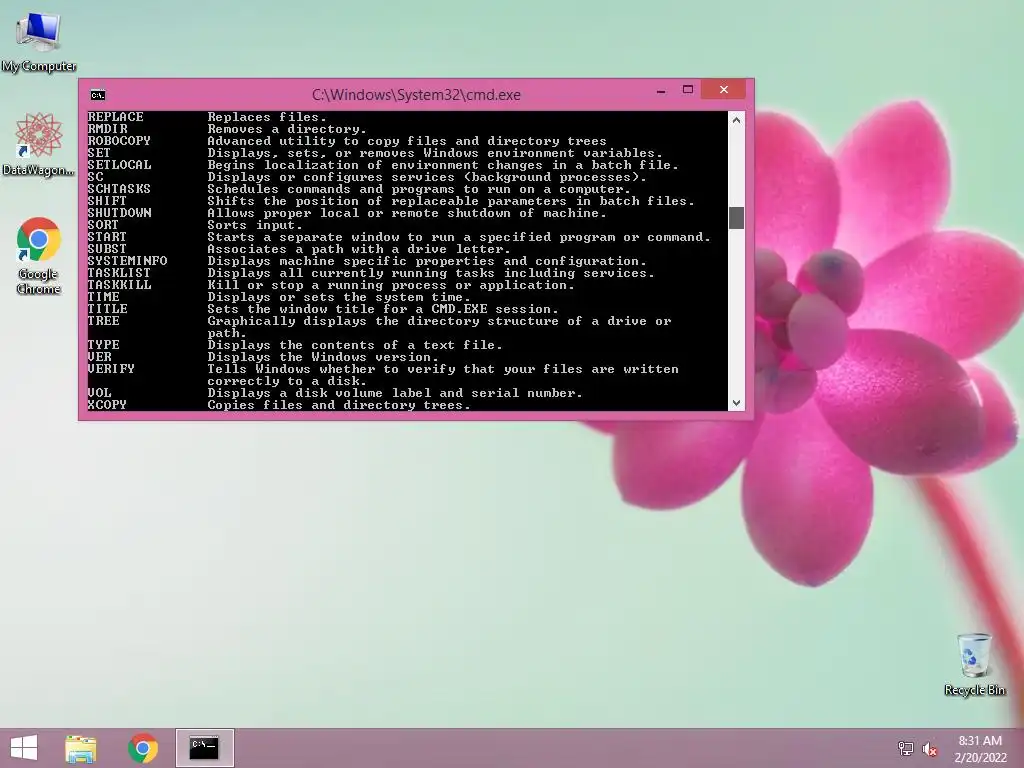The width and height of the screenshot is (1024, 768).
Task: Click the scrollbar up arrow in cmd
Action: 736,120
